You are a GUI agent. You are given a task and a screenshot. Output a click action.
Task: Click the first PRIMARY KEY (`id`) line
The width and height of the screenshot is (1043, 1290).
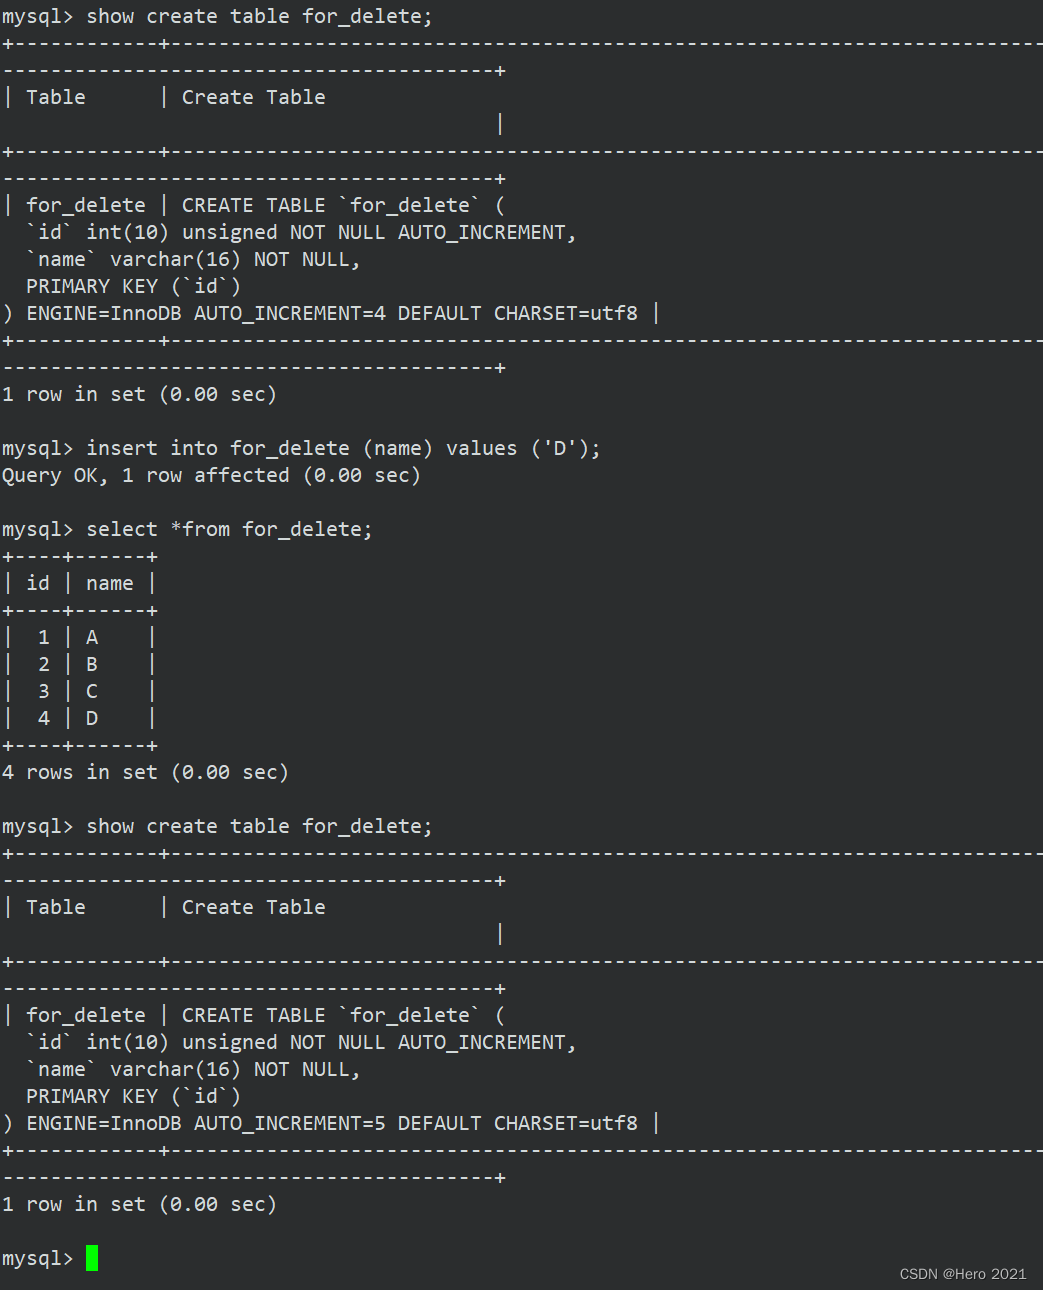133,286
